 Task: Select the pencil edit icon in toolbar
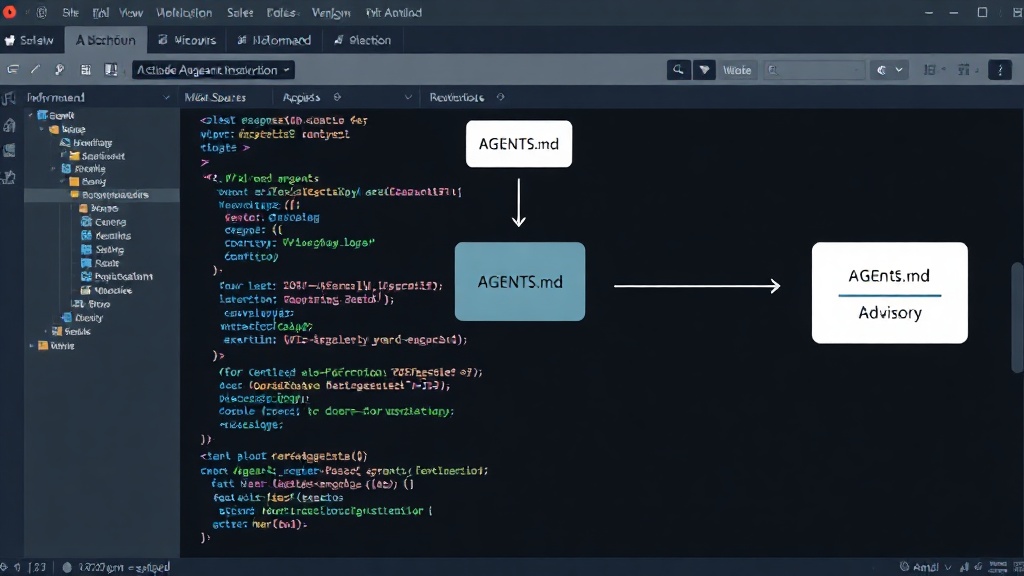(x=35, y=70)
